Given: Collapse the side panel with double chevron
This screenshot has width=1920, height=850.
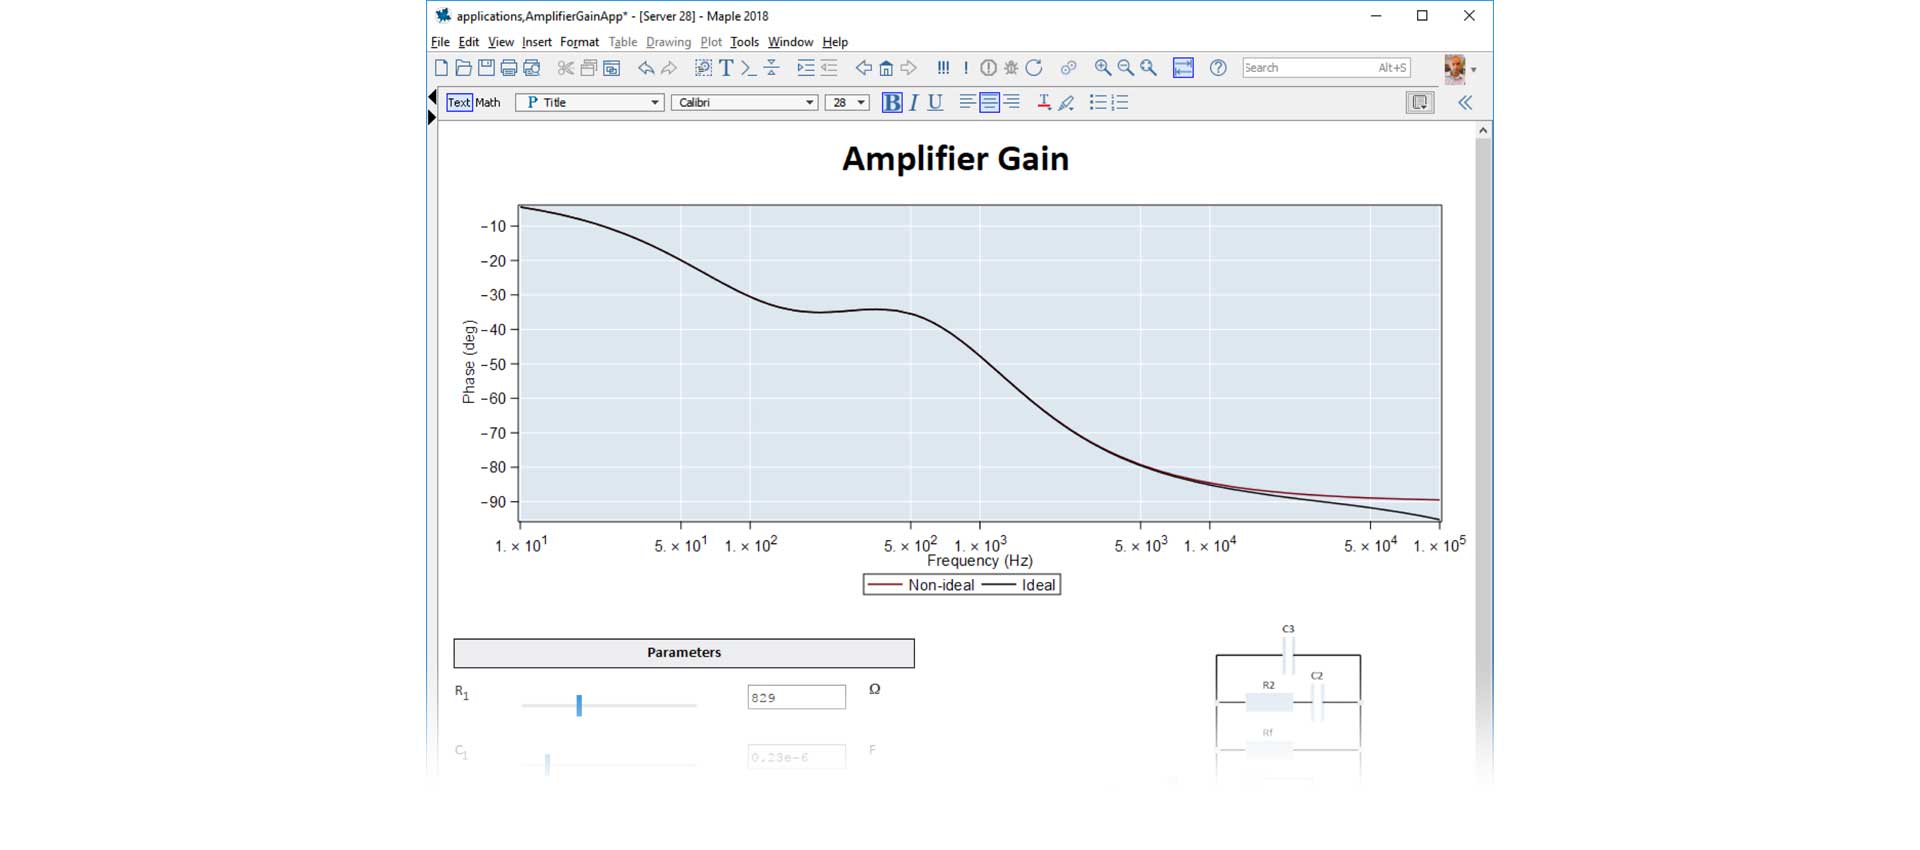Looking at the screenshot, I should pos(1465,102).
